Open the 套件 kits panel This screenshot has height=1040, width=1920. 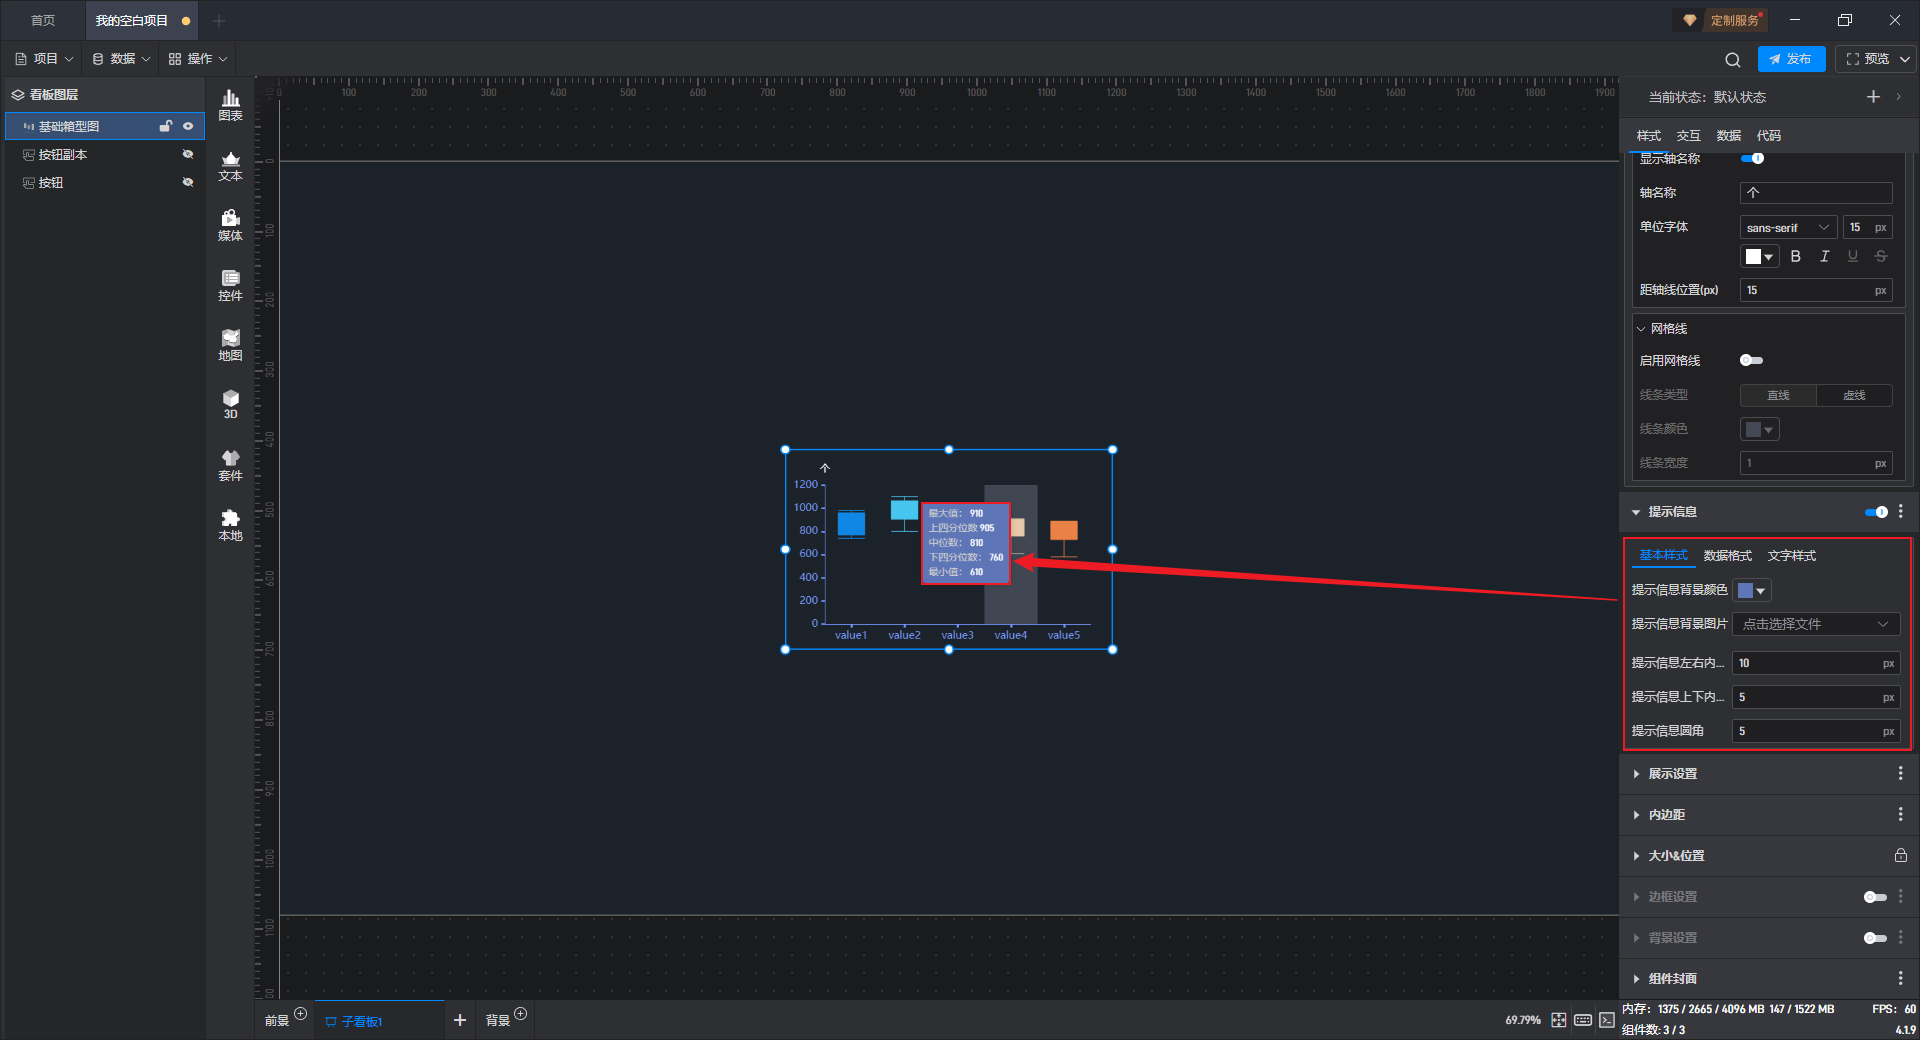pos(230,465)
